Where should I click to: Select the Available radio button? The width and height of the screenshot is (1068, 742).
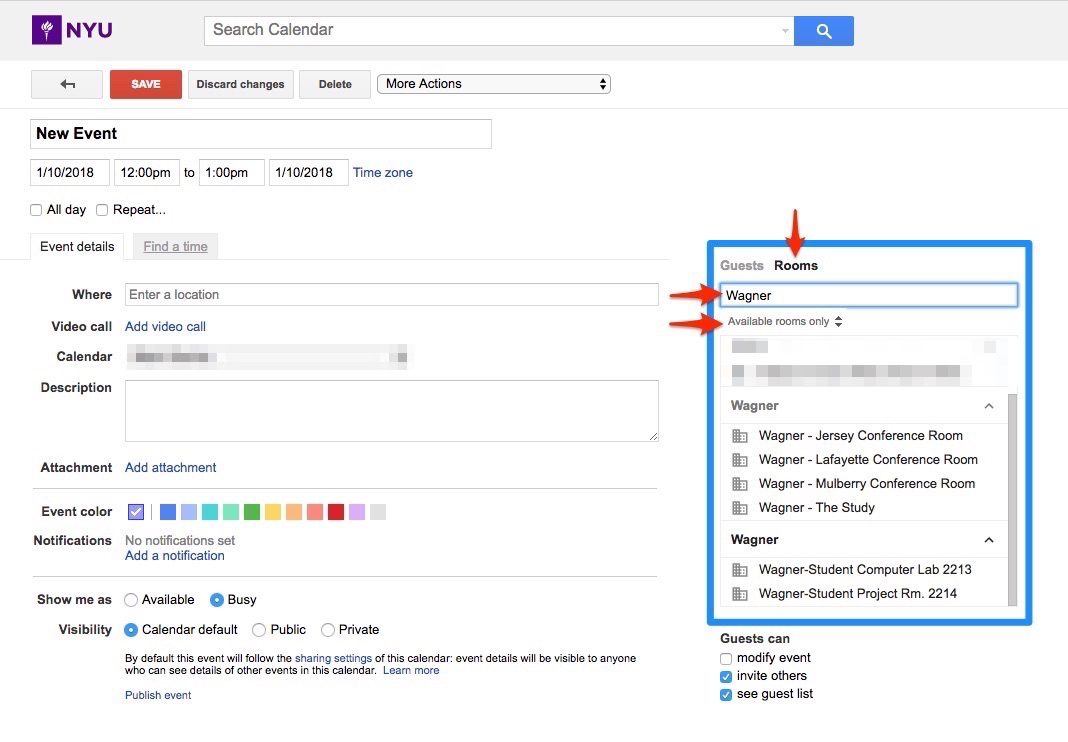pyautogui.click(x=131, y=600)
